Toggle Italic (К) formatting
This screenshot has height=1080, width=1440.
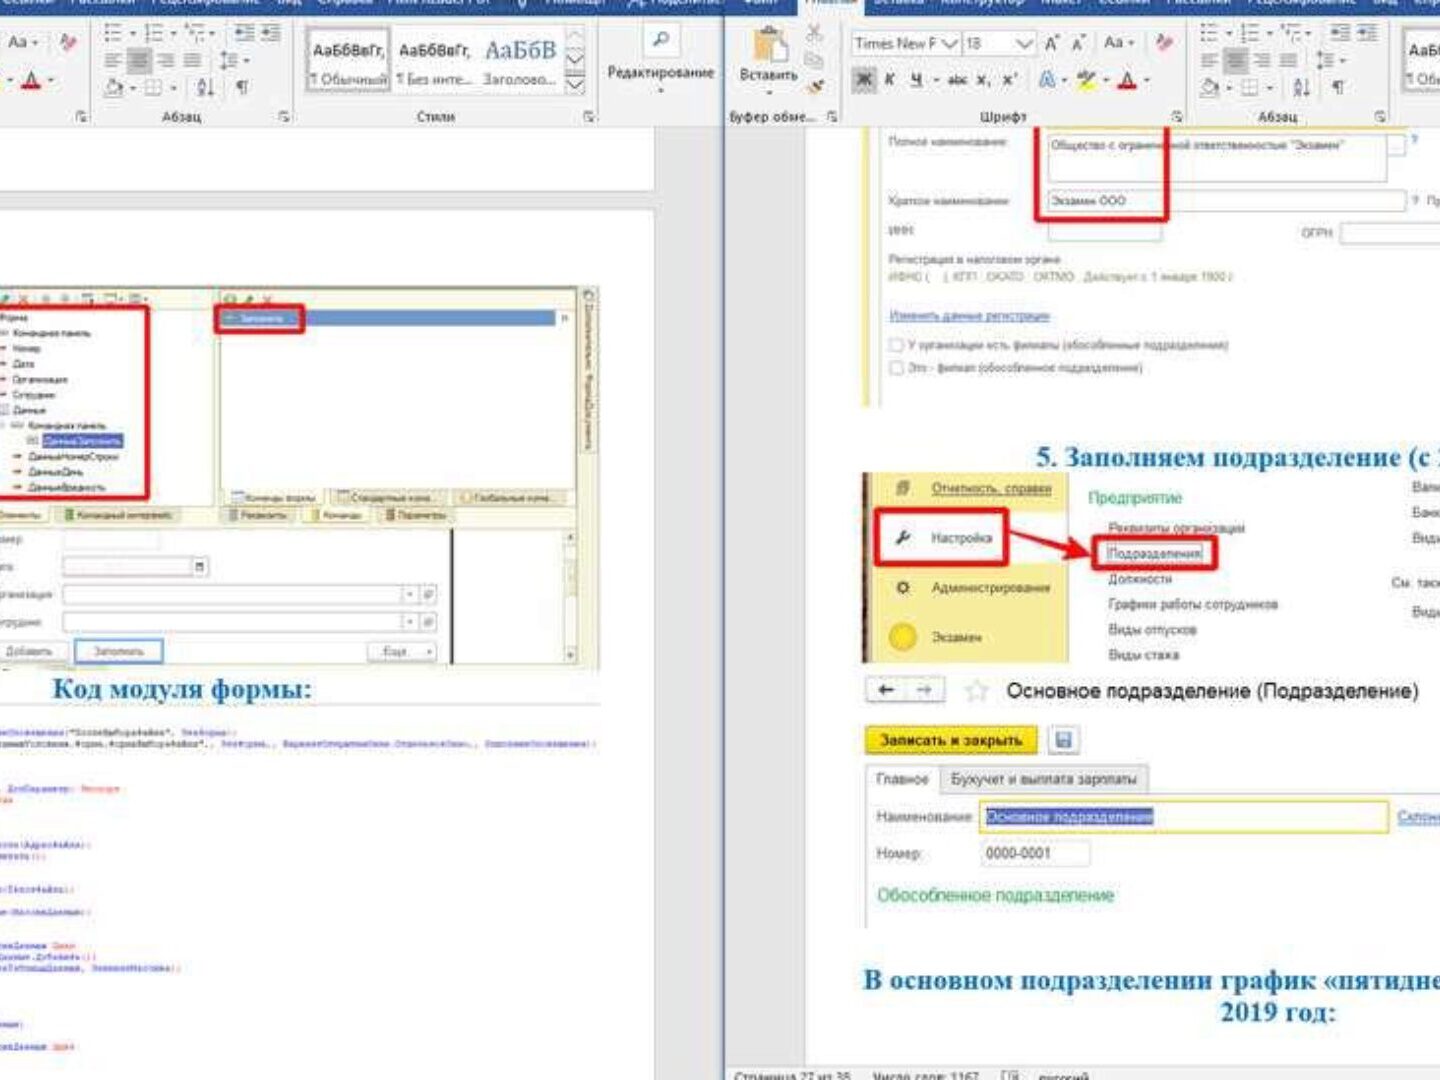point(889,80)
